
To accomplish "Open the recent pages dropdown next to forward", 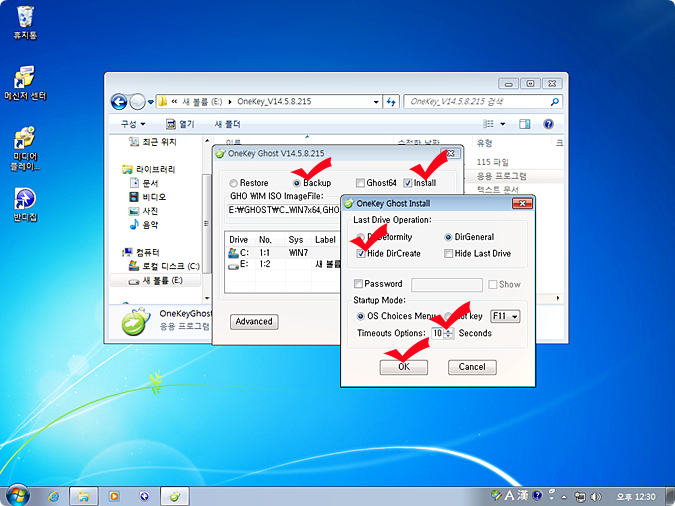I will (150, 102).
